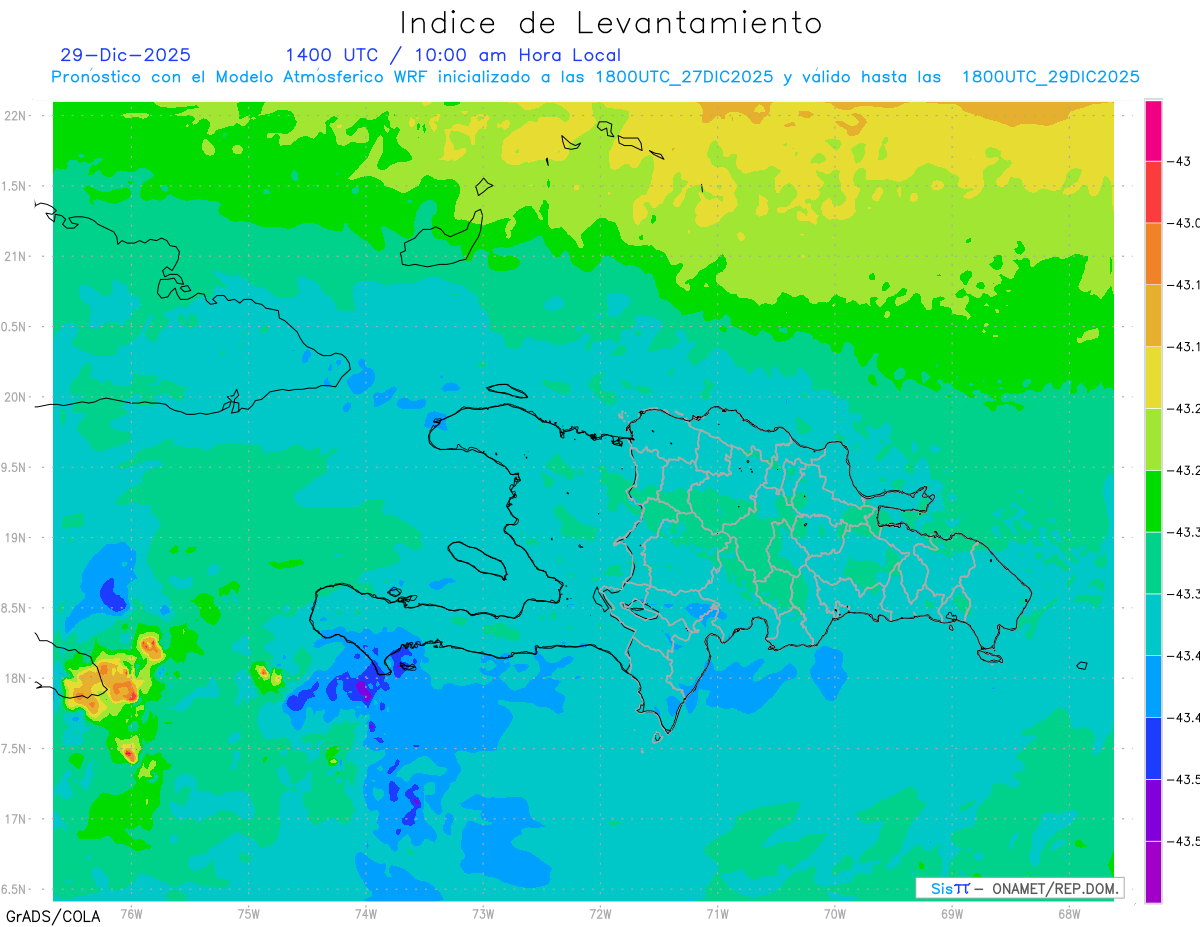Click the teal-green segment of the legend
Image resolution: width=1200 pixels, height=927 pixels.
tap(1153, 562)
